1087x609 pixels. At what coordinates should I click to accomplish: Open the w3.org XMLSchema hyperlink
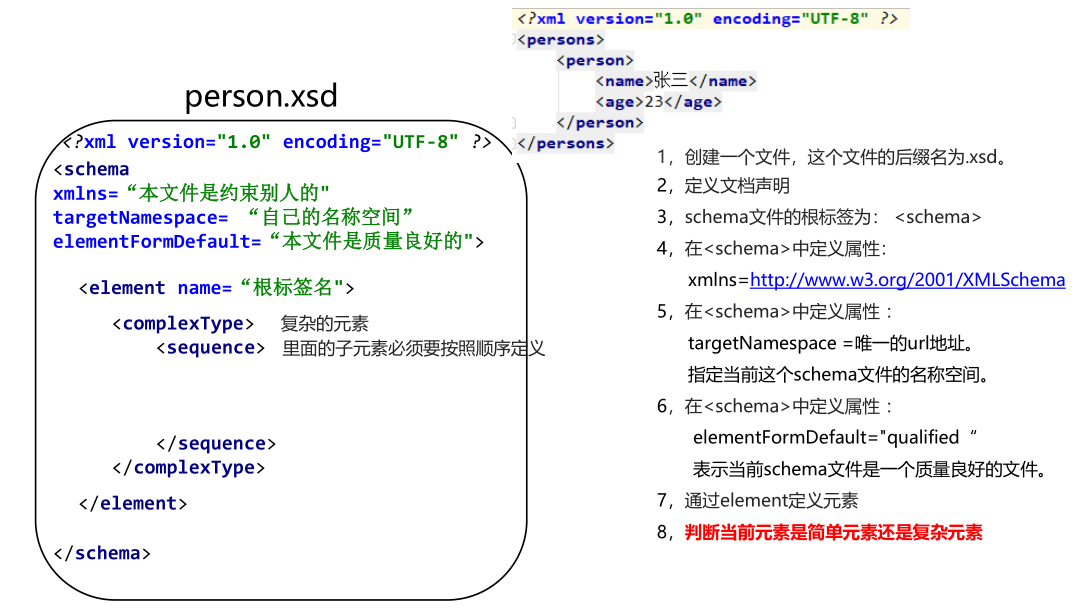pyautogui.click(x=907, y=280)
